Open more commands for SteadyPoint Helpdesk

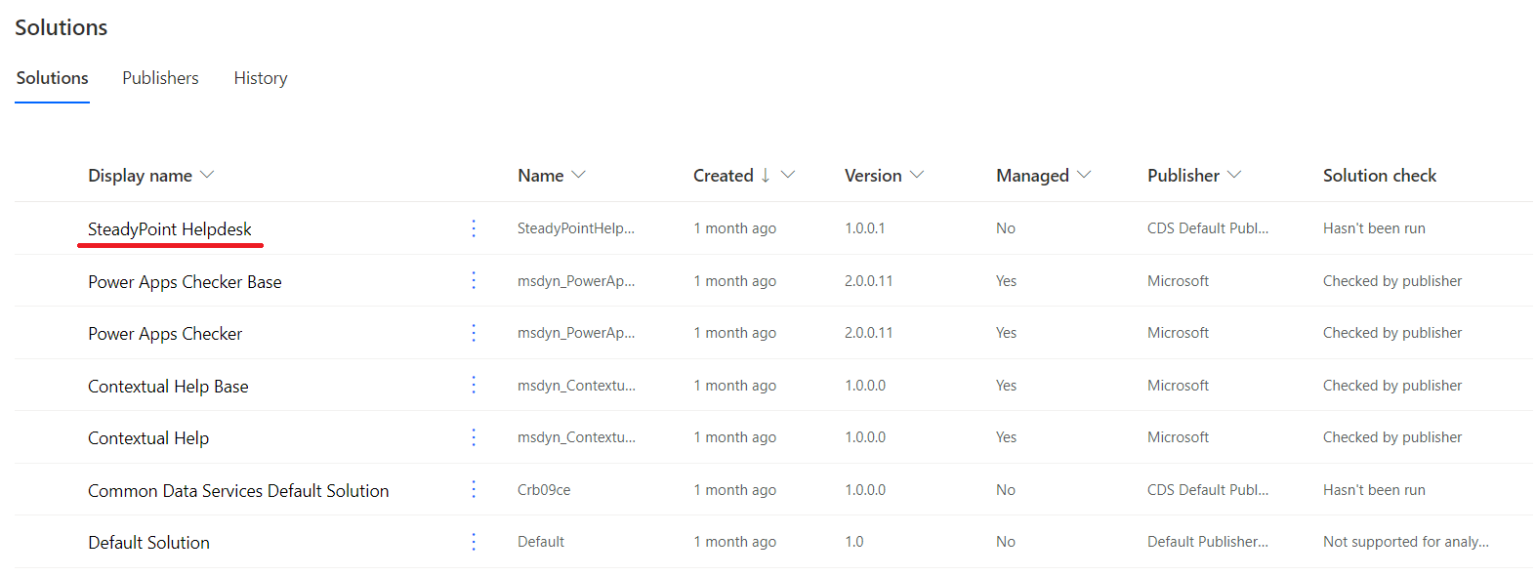coord(473,228)
